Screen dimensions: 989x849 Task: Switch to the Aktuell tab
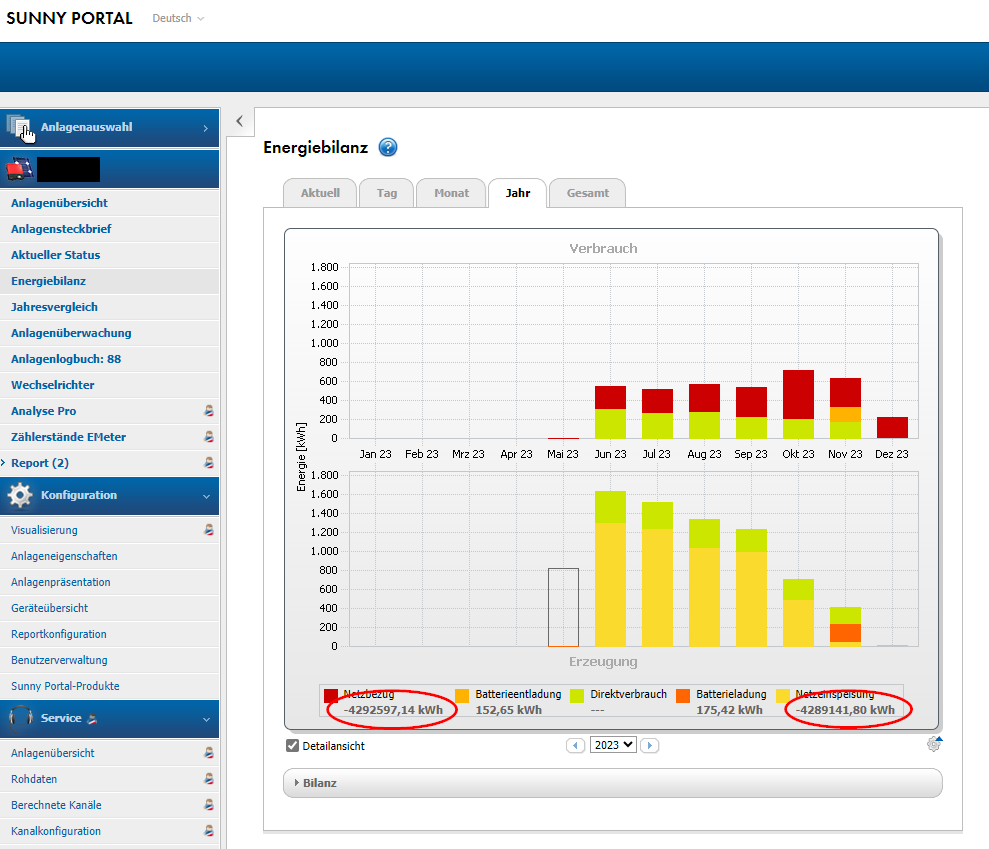pyautogui.click(x=320, y=193)
